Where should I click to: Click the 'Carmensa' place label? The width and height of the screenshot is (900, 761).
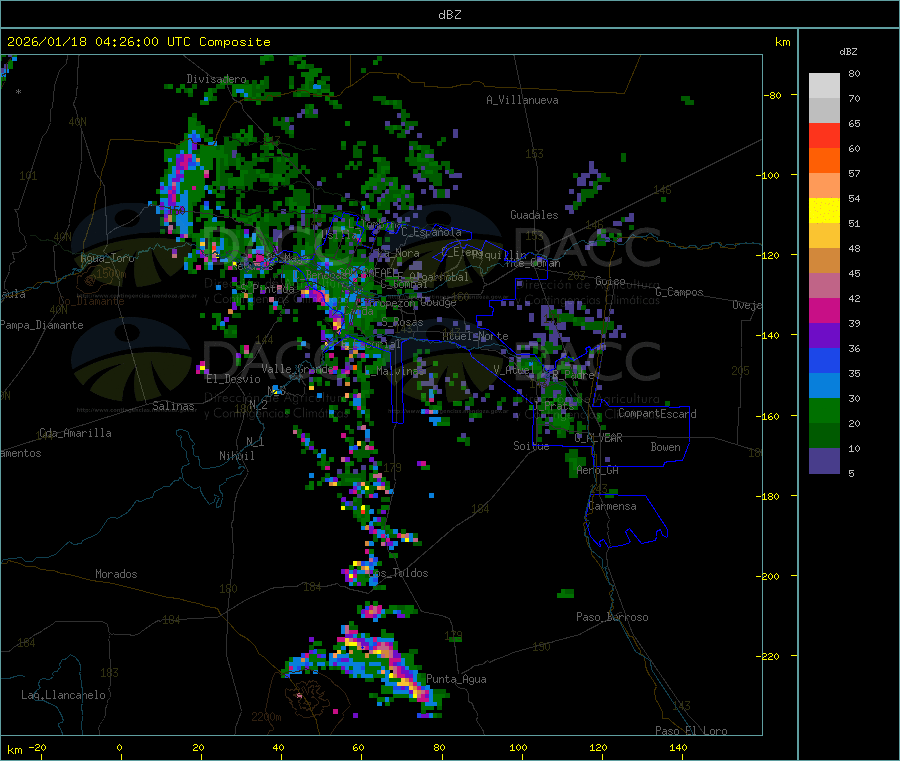pyautogui.click(x=612, y=507)
